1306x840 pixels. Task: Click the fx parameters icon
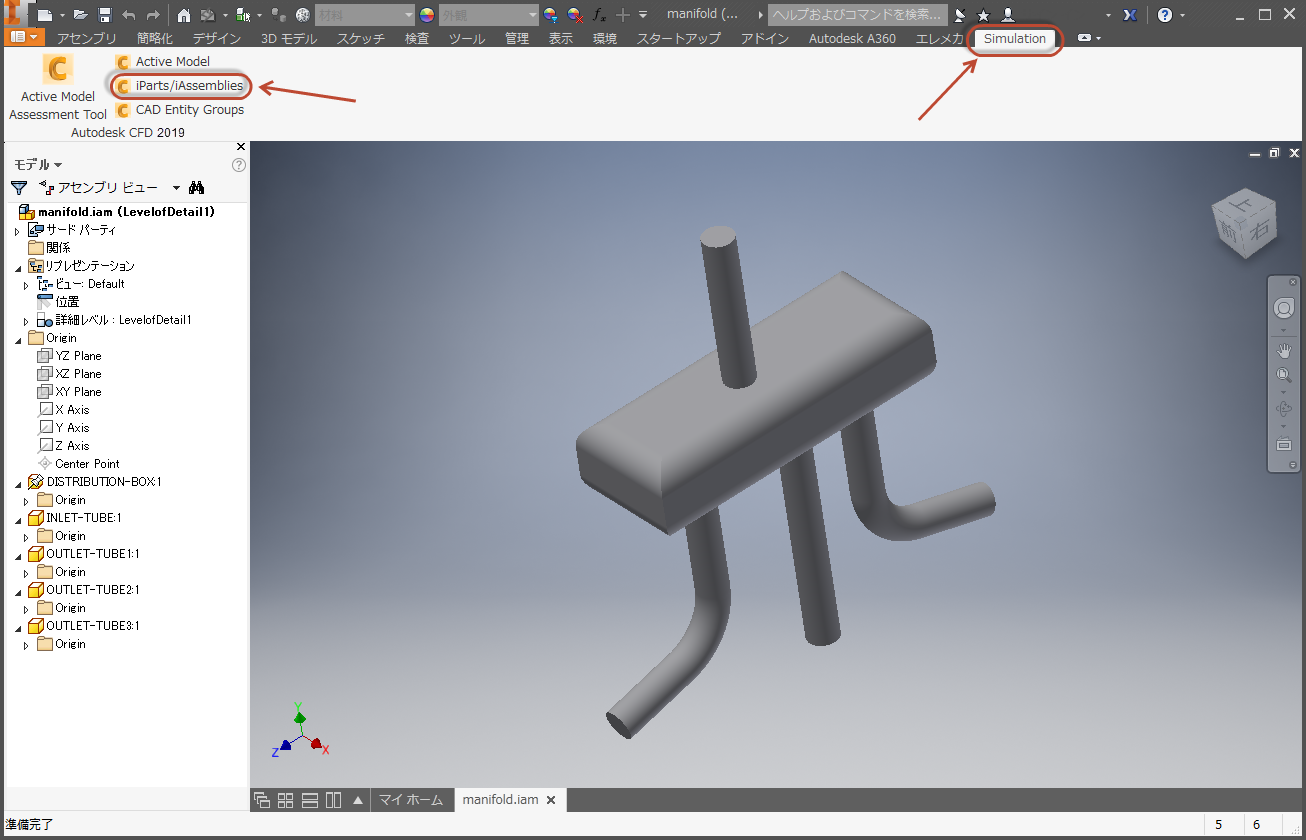[x=599, y=15]
